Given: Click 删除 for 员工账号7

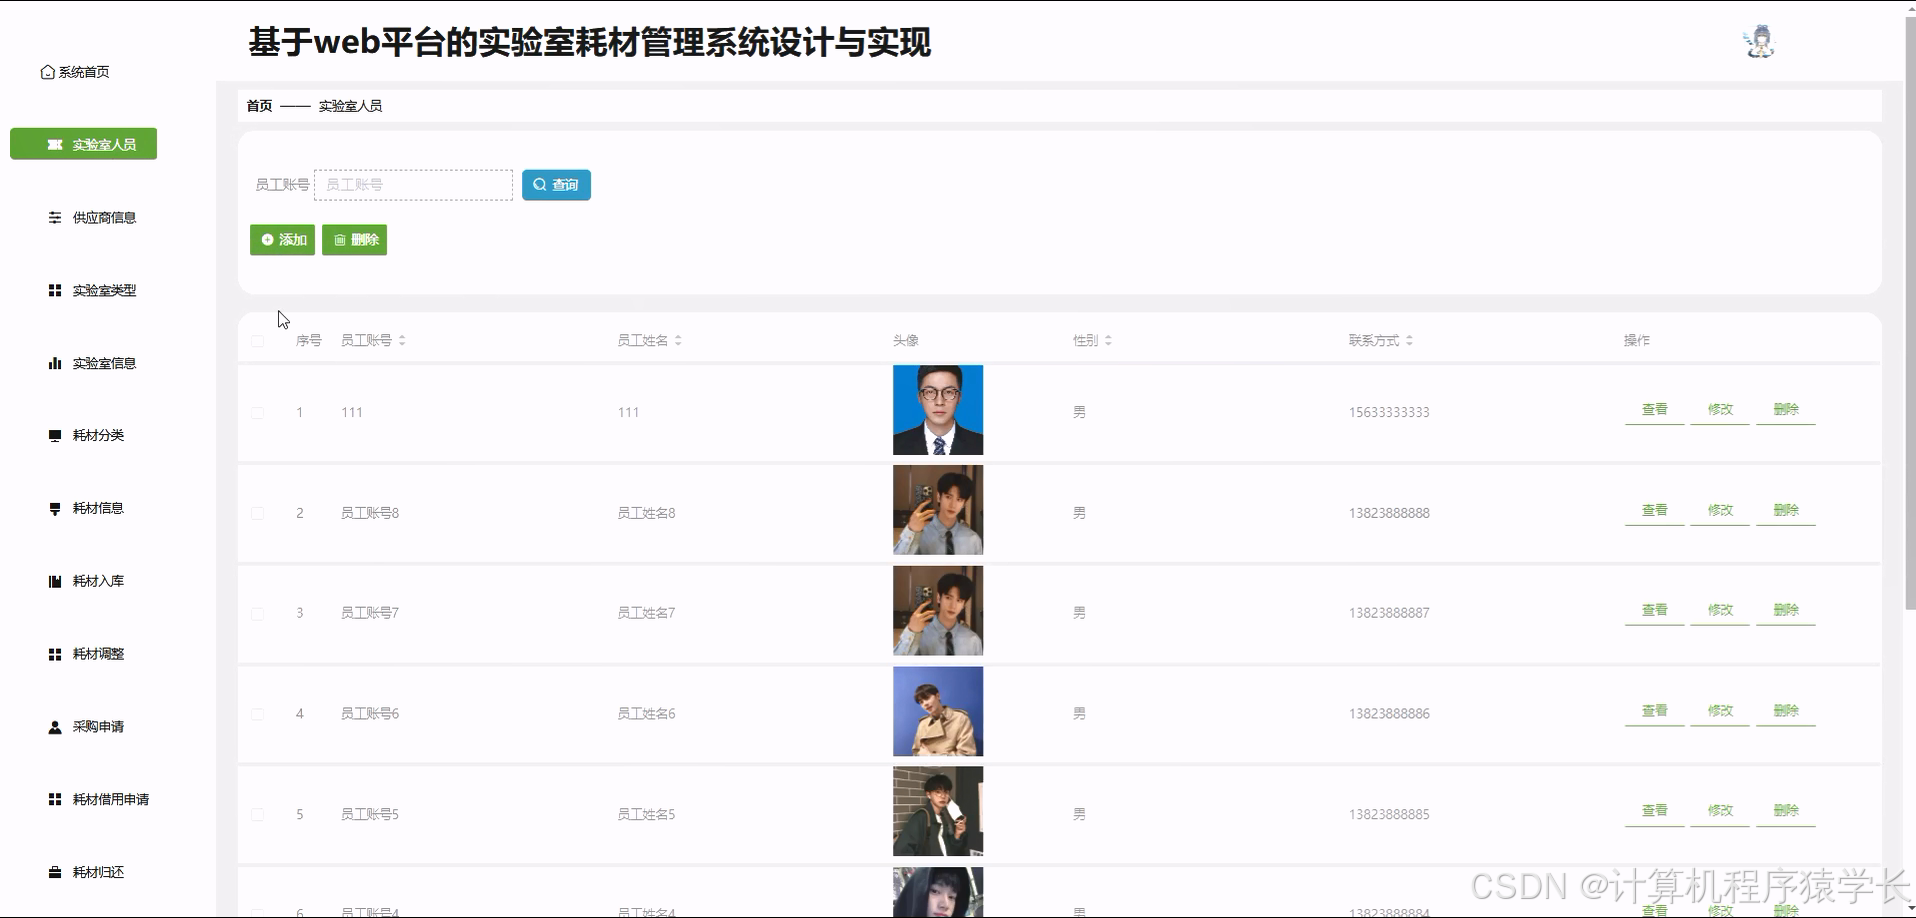Looking at the screenshot, I should [x=1786, y=610].
